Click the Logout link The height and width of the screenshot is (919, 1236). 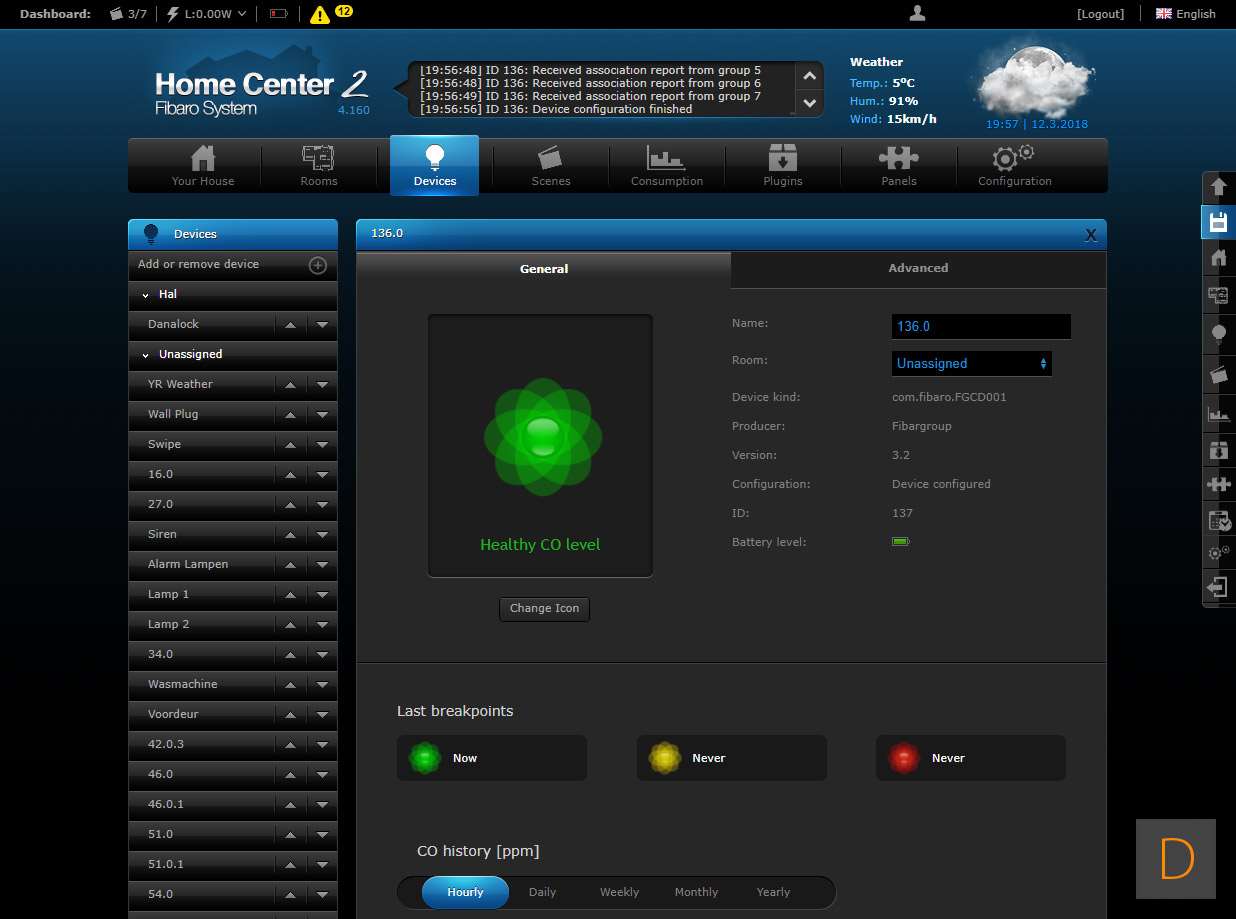point(1100,14)
